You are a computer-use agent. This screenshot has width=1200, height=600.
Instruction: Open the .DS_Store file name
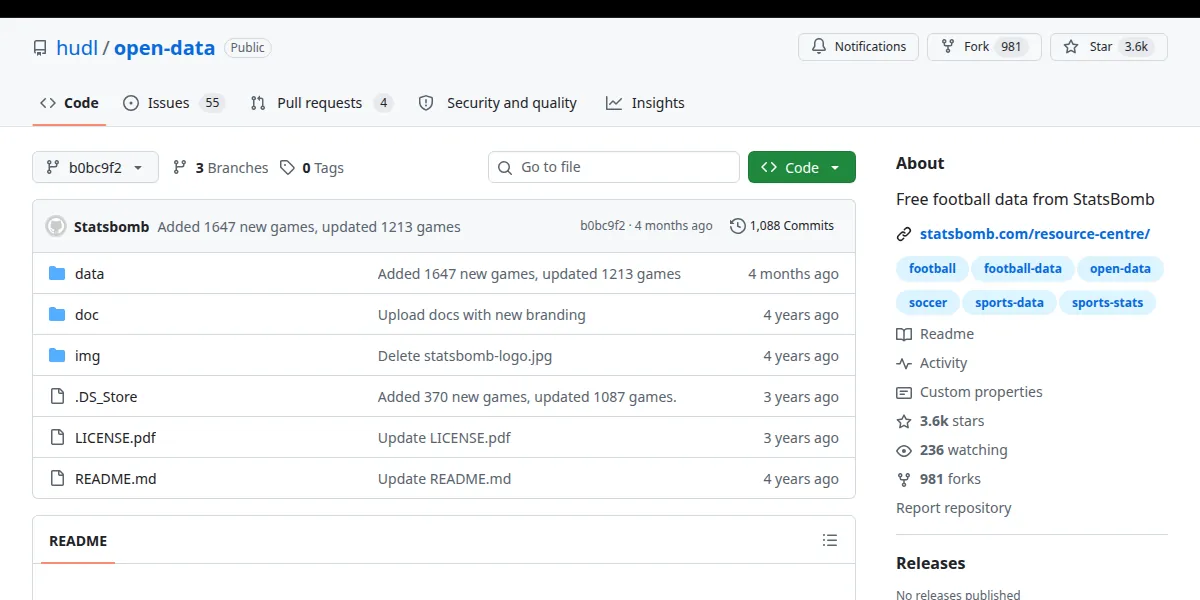(x=106, y=397)
